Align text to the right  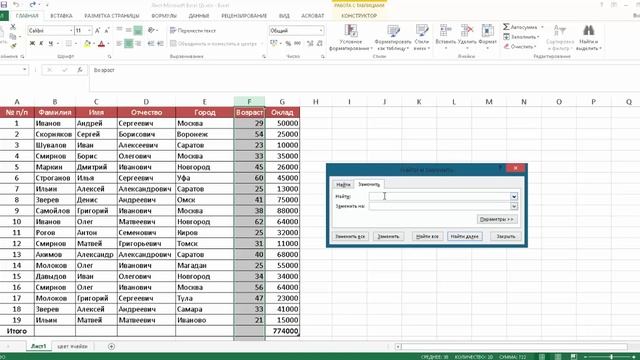(138, 43)
